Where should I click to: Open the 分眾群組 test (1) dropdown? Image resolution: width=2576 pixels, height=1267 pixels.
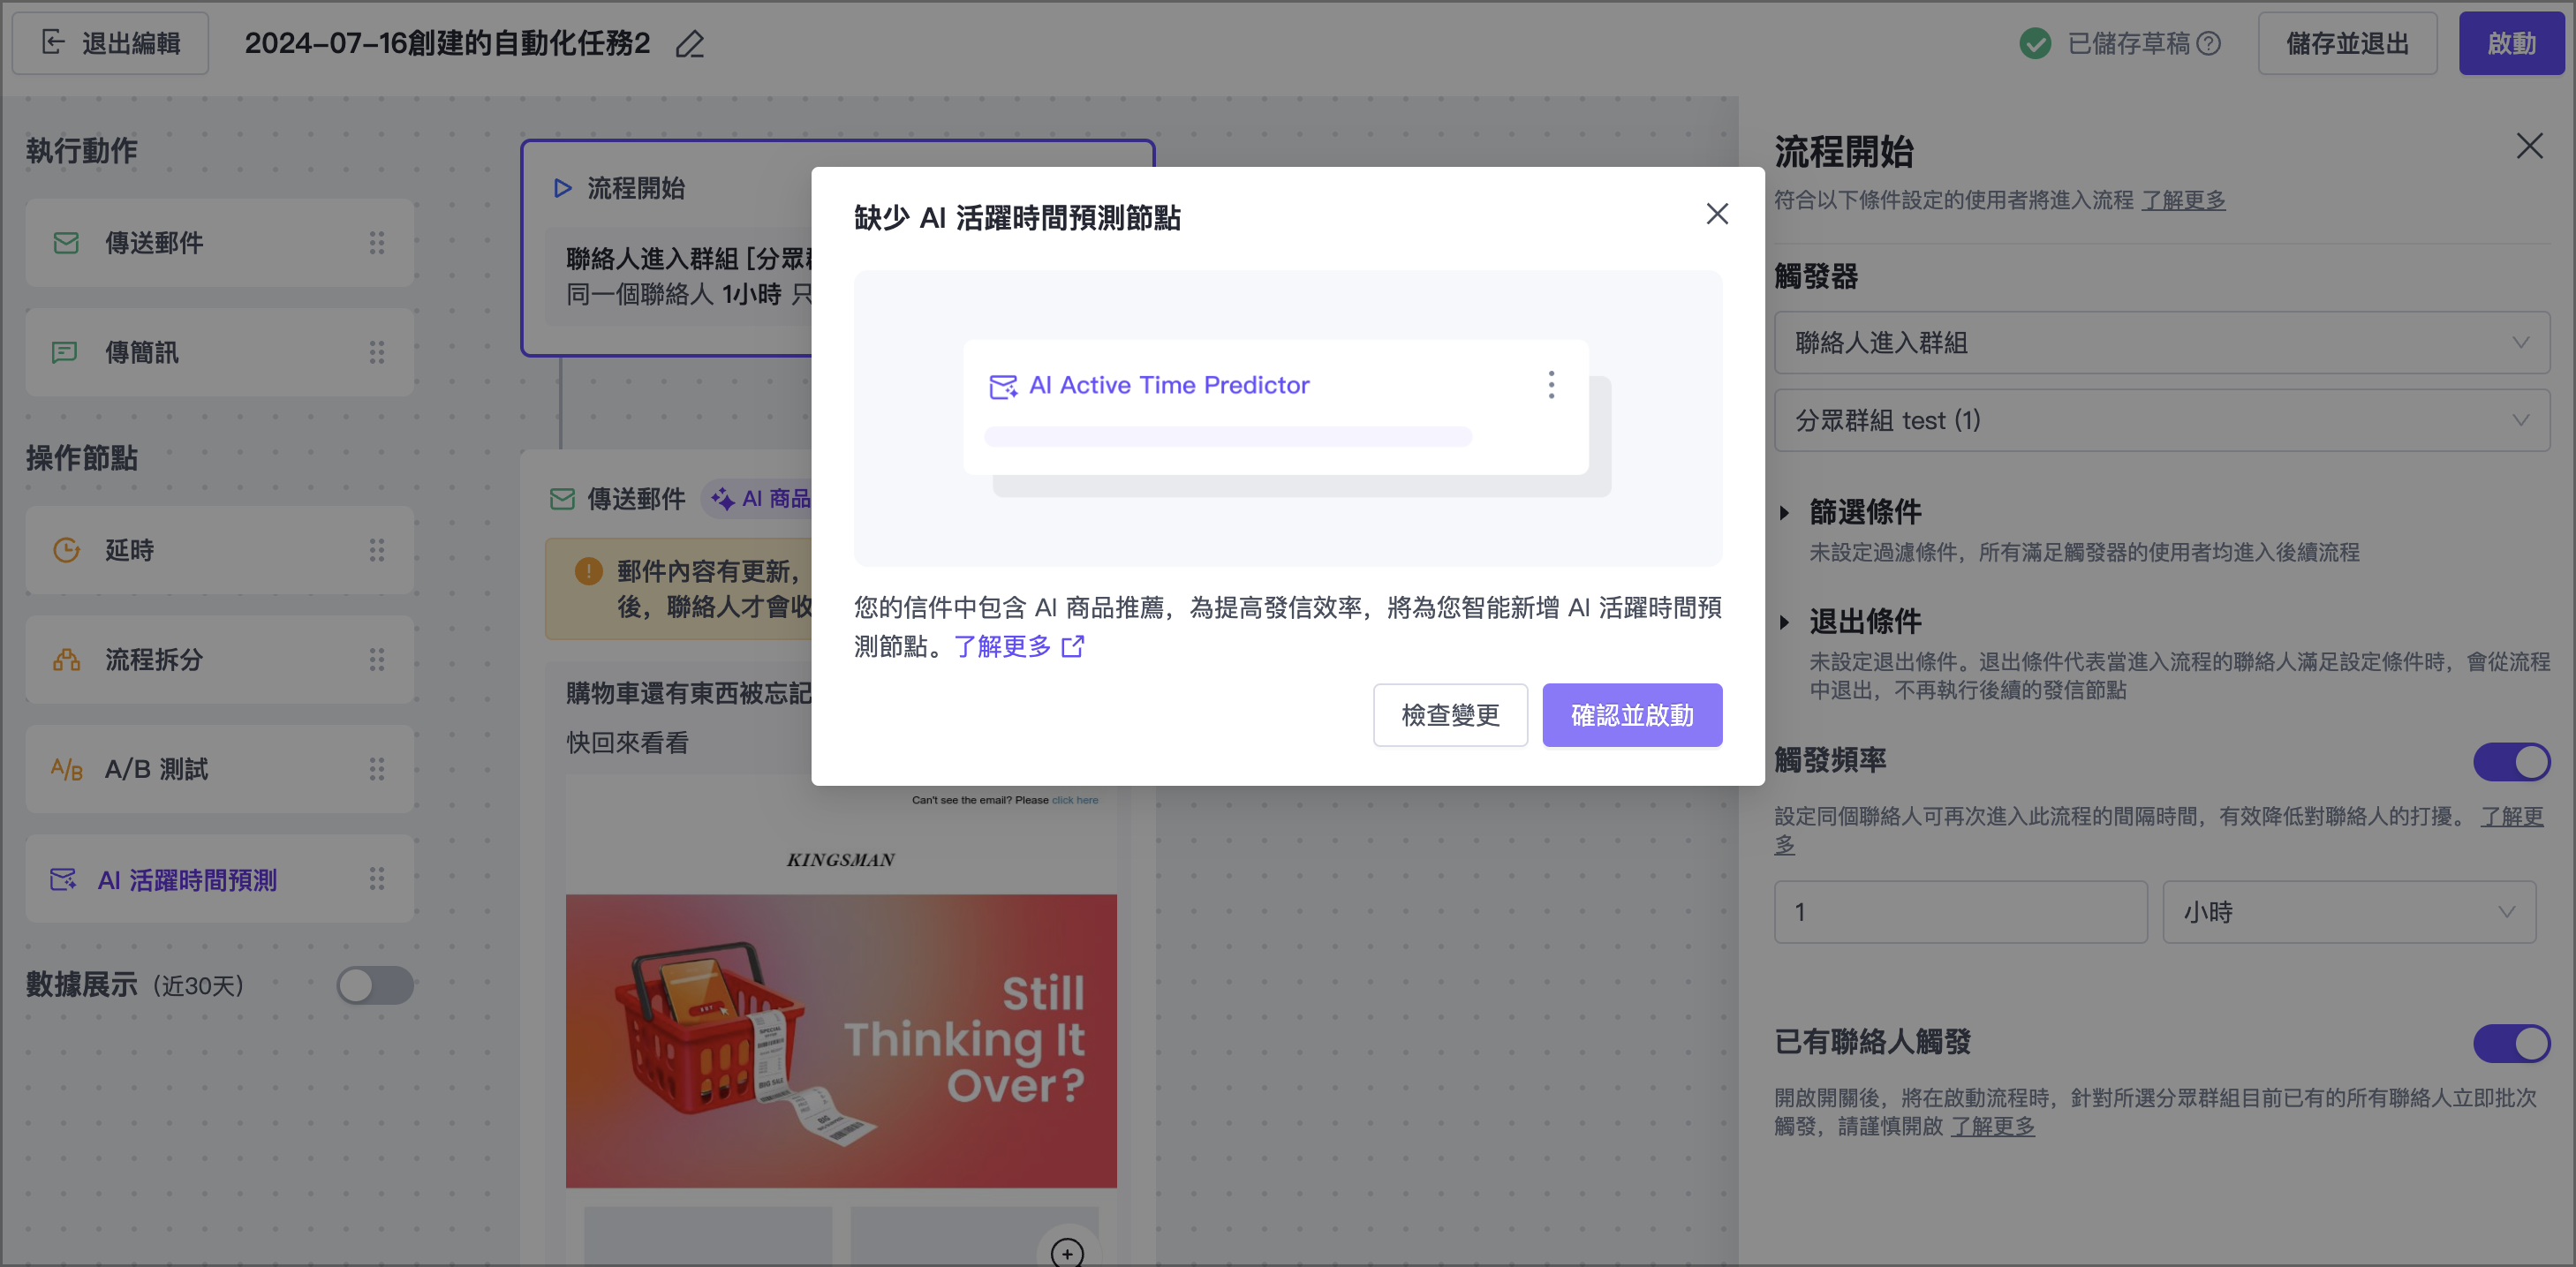(2161, 421)
